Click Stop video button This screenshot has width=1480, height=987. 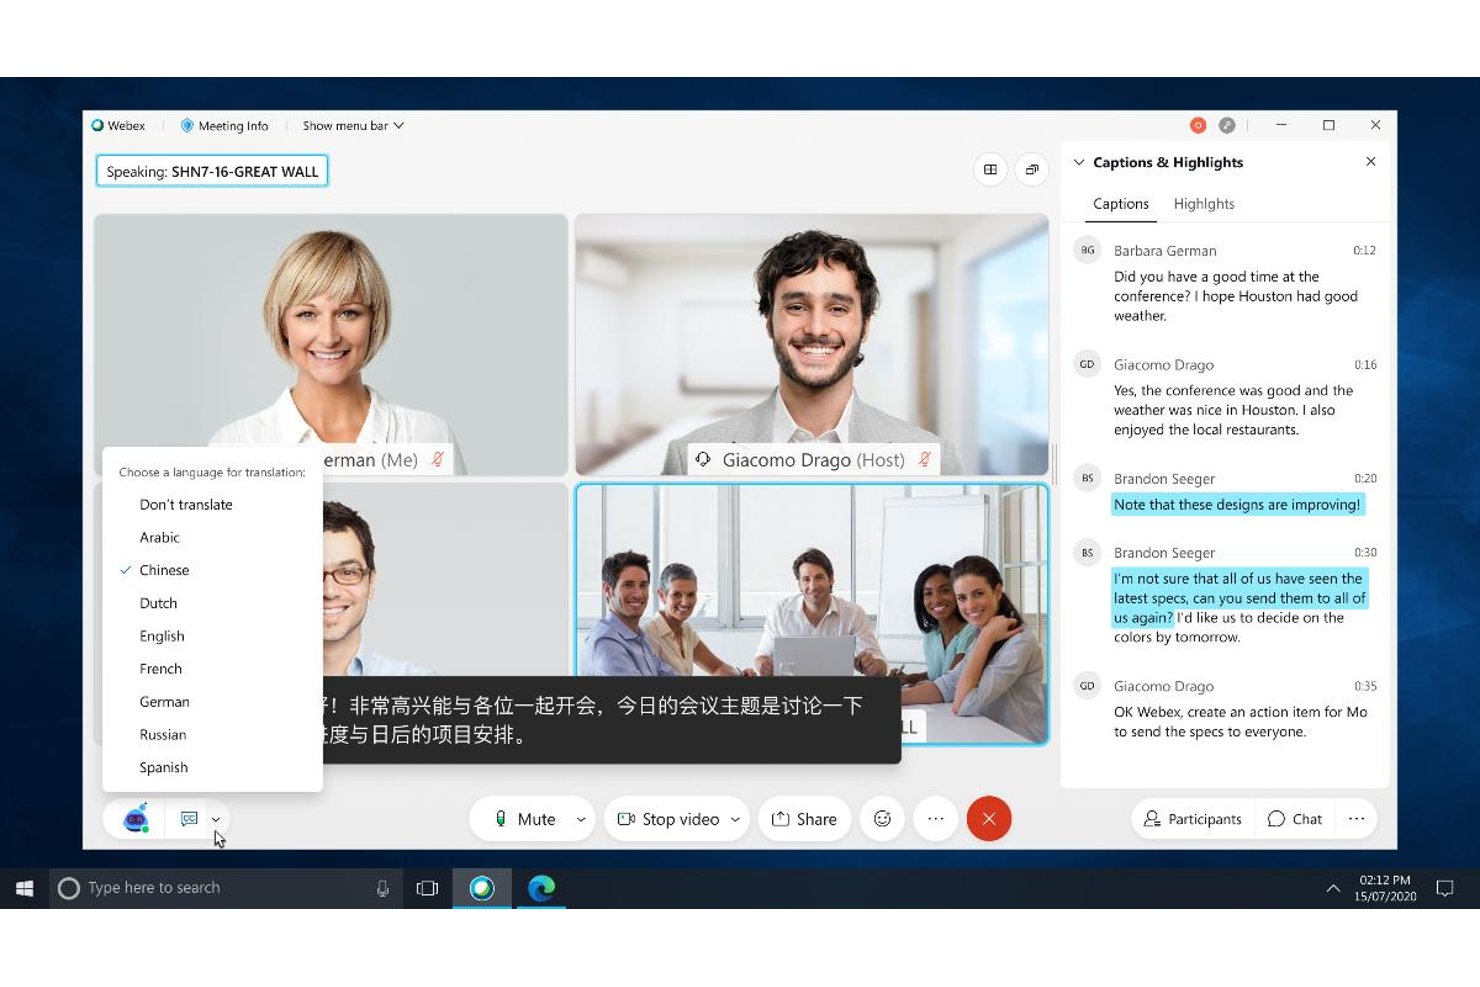668,819
